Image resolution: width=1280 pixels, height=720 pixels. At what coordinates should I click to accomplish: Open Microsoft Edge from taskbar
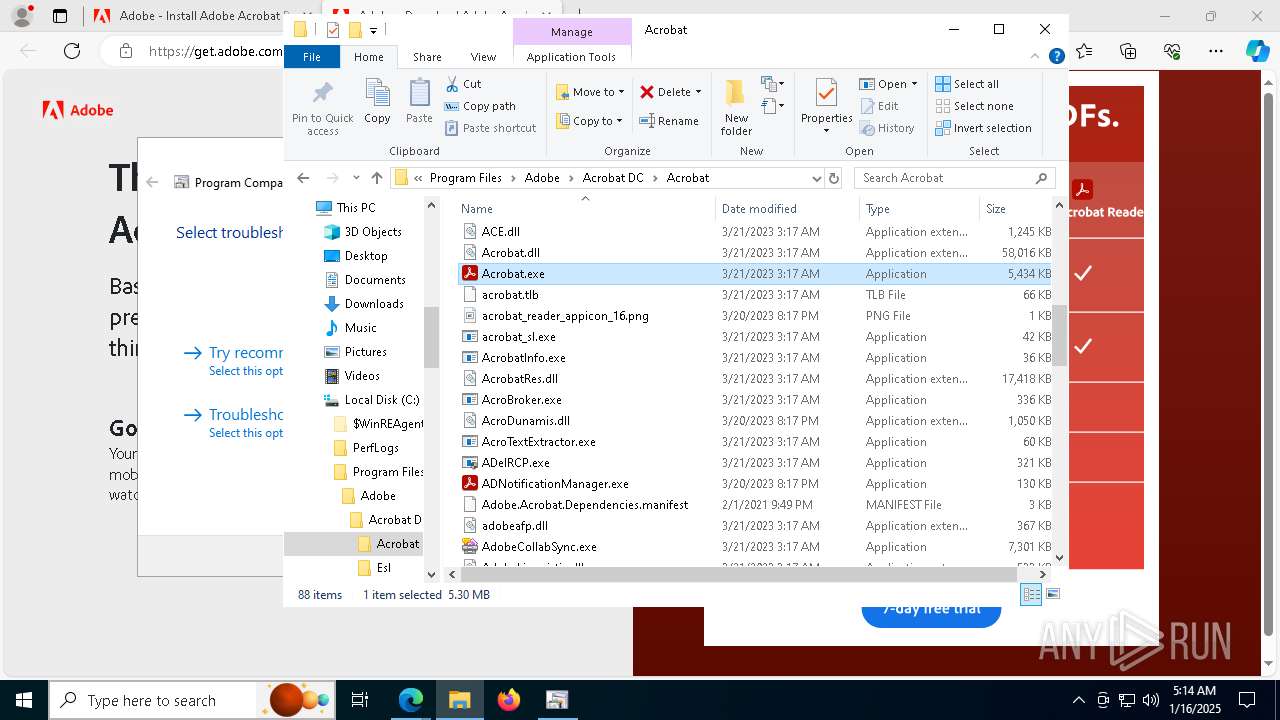[x=411, y=700]
